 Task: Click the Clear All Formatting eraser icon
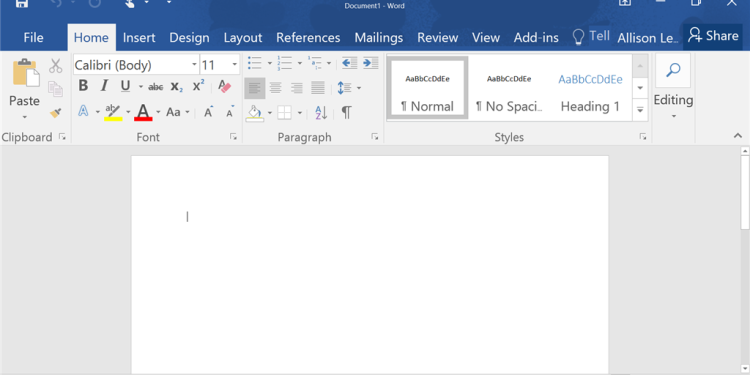(224, 86)
